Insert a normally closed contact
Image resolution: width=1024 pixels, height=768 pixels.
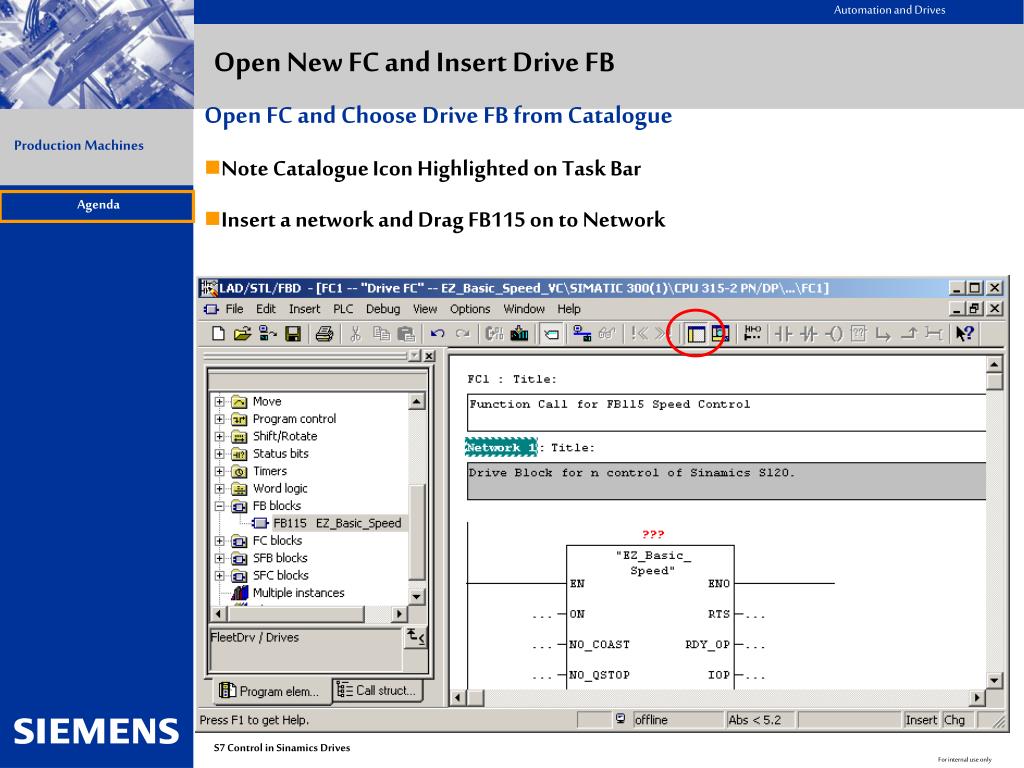pyautogui.click(x=808, y=334)
